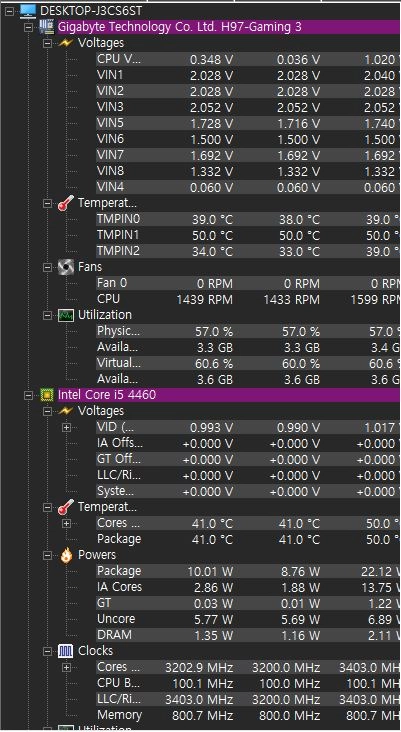Collapse the CPU Voltages section
Screen dimensions: 401x732
coord(48,411)
